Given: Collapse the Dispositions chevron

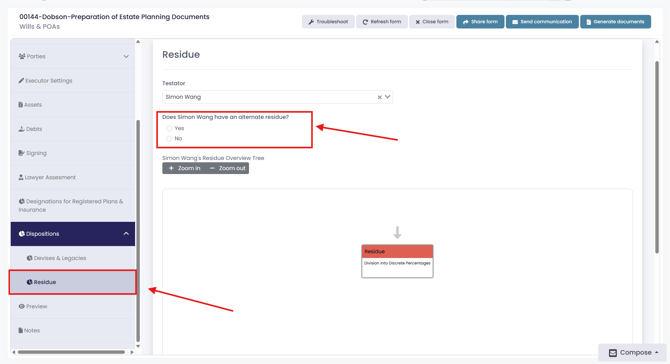Looking at the screenshot, I should pyautogui.click(x=126, y=234).
